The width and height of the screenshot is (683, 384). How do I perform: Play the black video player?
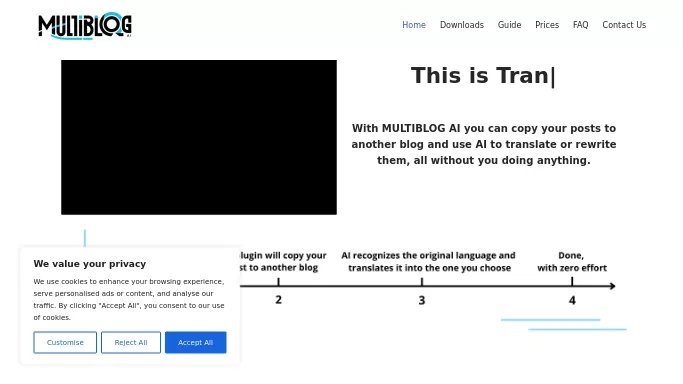(199, 137)
